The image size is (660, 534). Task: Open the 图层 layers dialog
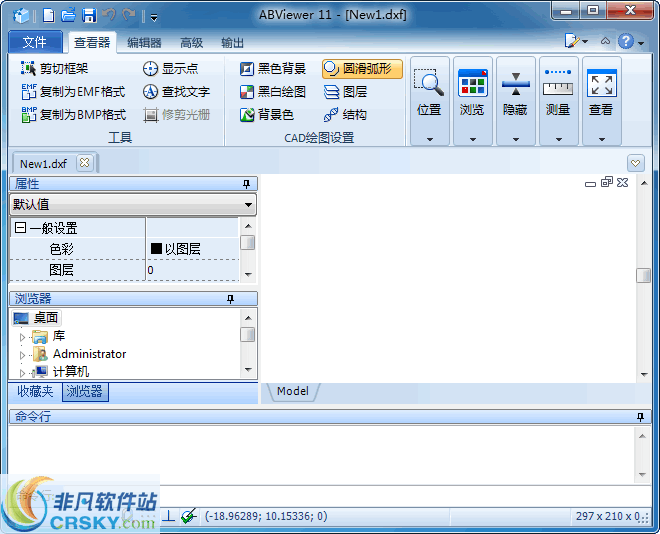(x=345, y=92)
